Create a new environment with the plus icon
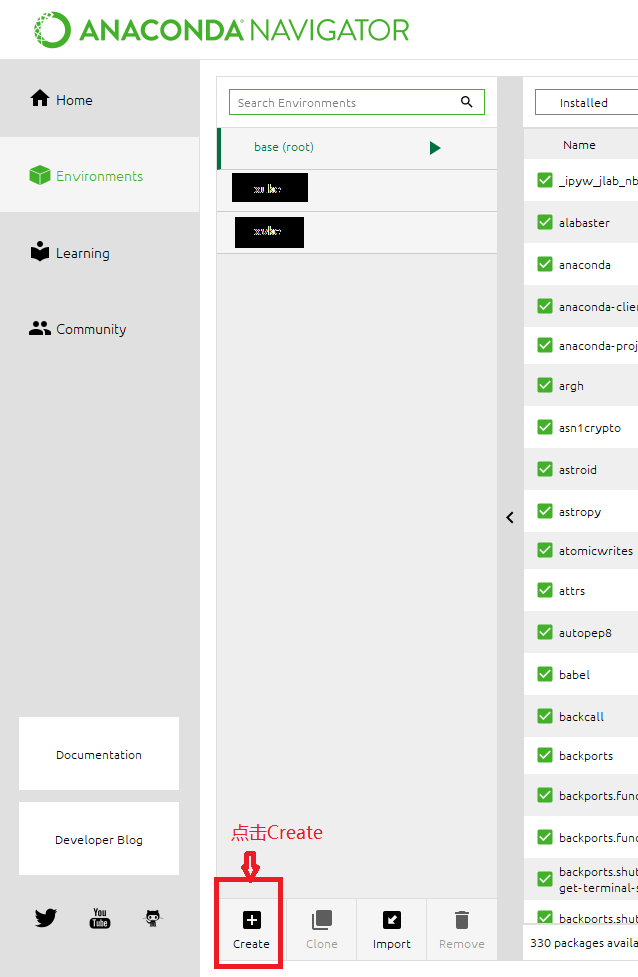This screenshot has width=638, height=977. tap(252, 920)
